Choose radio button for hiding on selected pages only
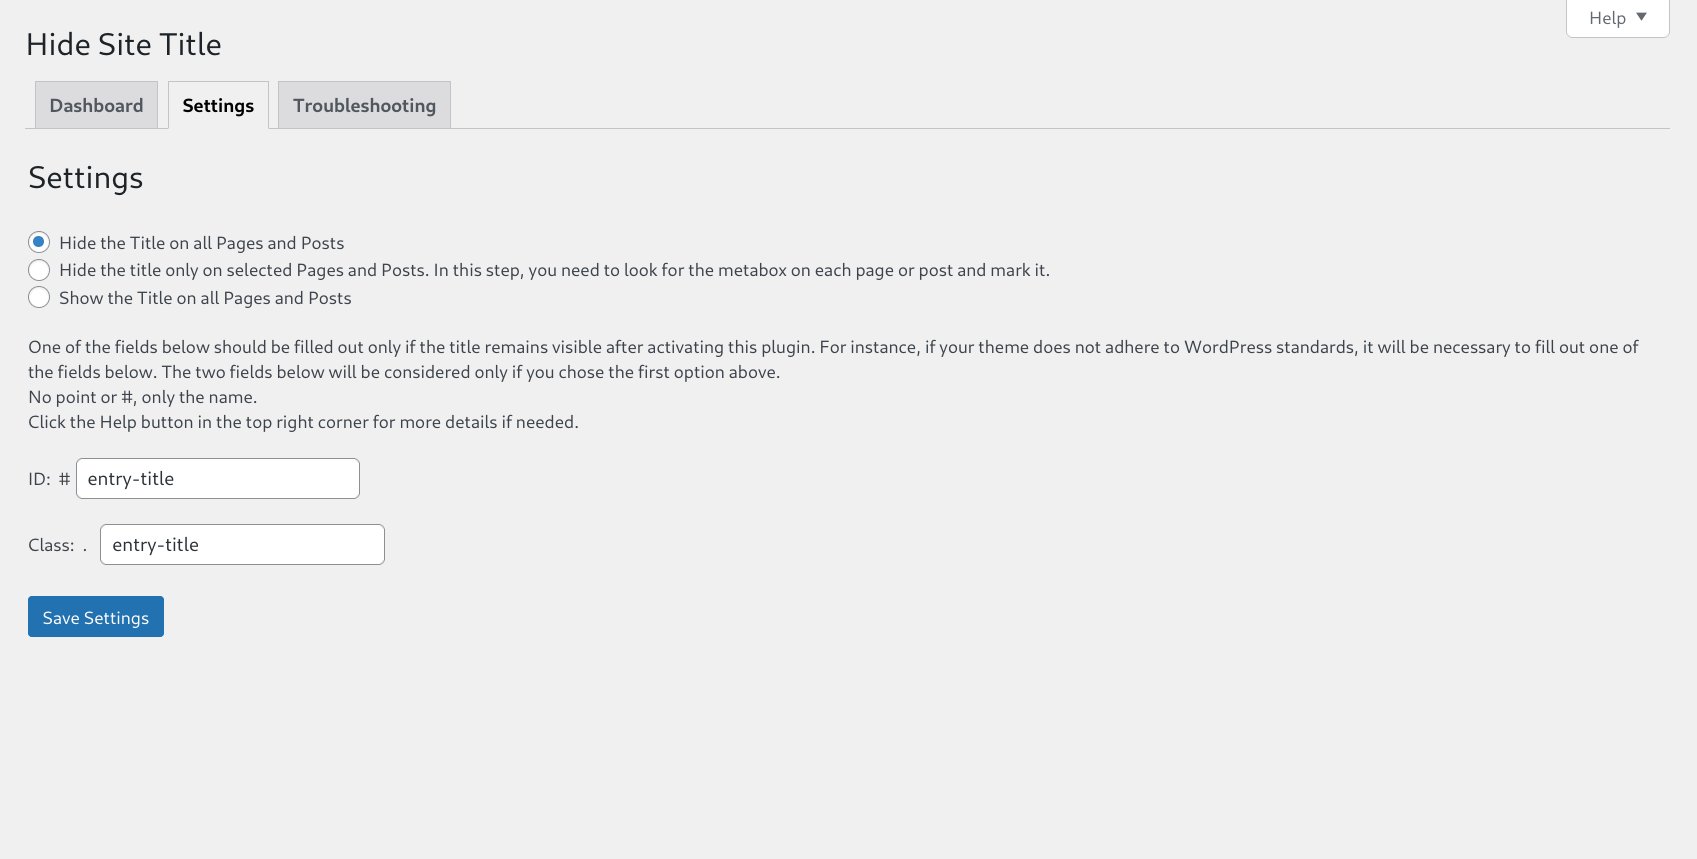This screenshot has height=859, width=1697. pyautogui.click(x=39, y=270)
